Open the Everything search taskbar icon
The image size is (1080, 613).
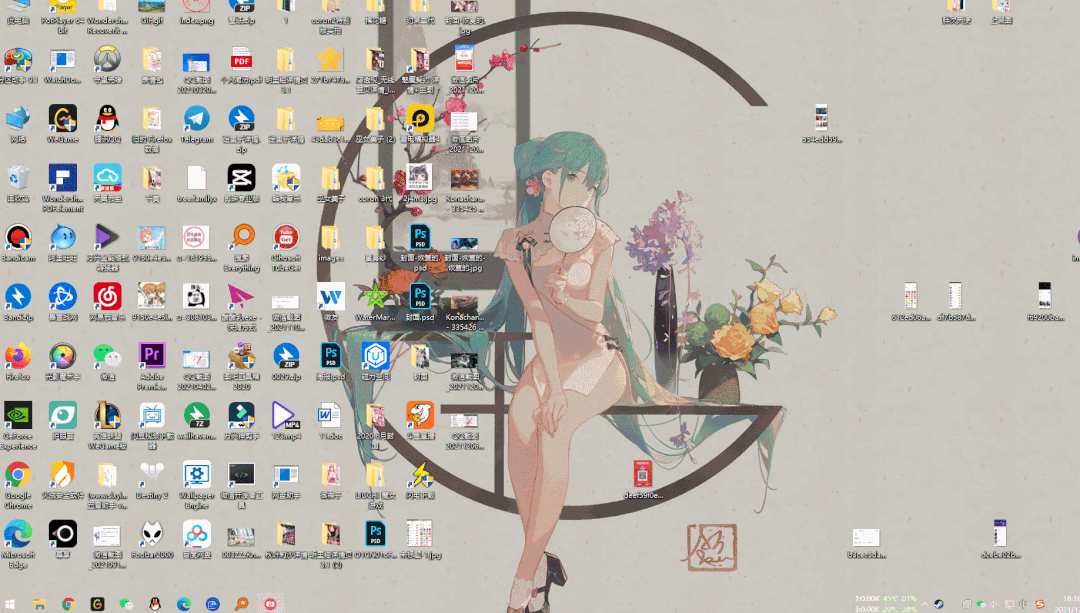point(242,604)
